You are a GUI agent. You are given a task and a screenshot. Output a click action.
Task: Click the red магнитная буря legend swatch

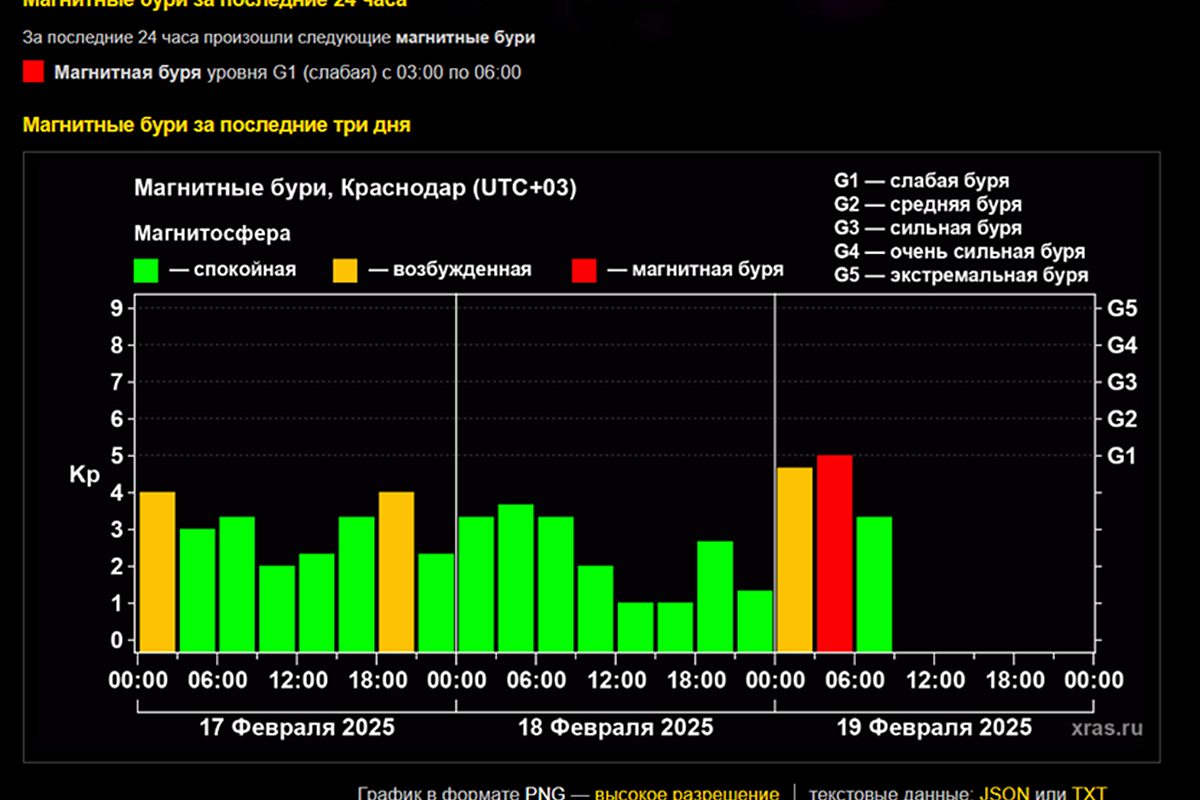click(584, 270)
